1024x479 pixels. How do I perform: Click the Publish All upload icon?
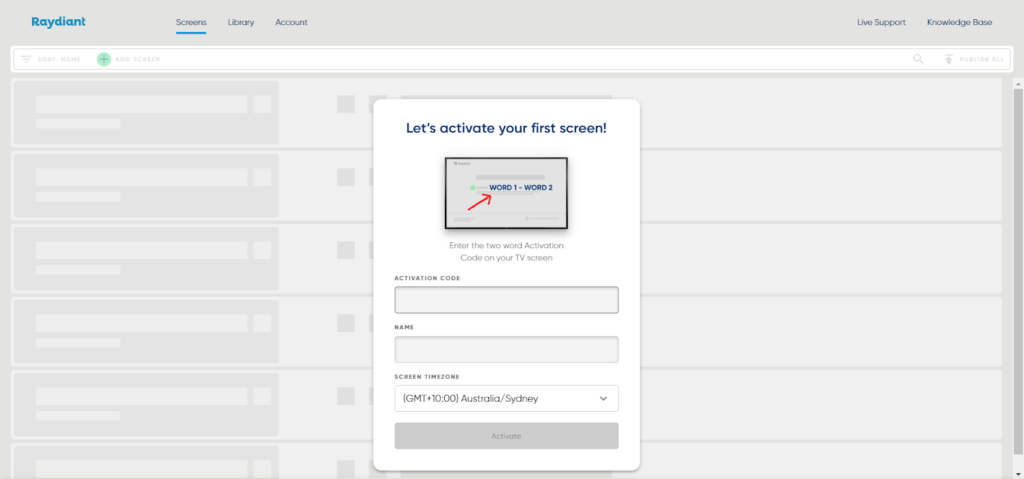coord(949,59)
